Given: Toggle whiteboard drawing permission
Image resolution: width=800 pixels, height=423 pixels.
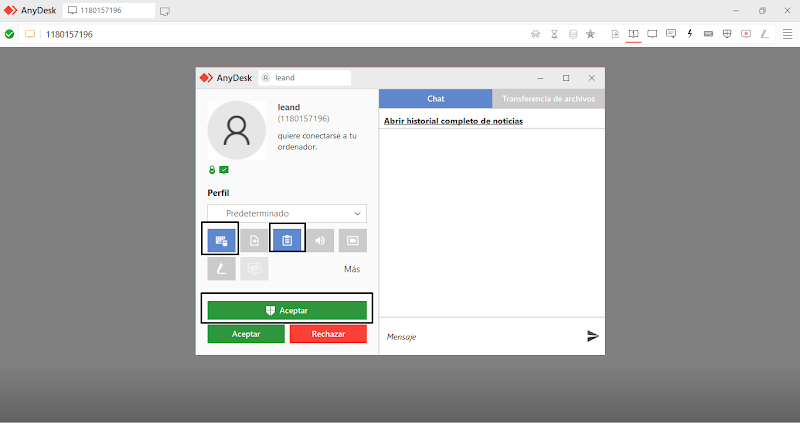Looking at the screenshot, I should point(221,268).
